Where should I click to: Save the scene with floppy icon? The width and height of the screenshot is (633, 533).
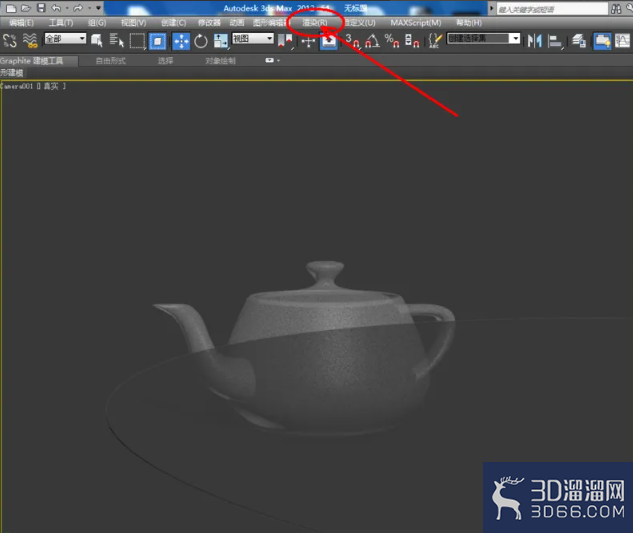[41, 8]
